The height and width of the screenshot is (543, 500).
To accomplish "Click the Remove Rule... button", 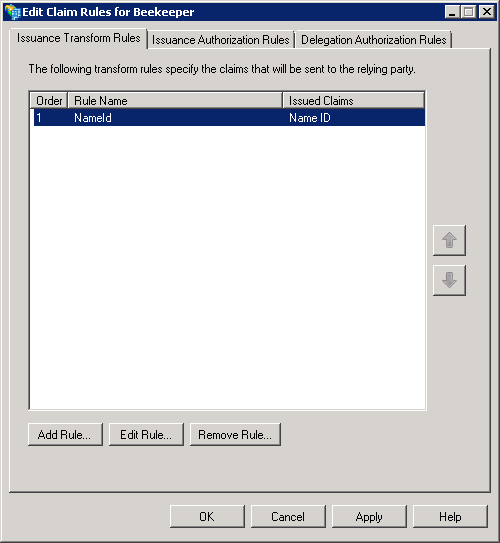I will (x=235, y=434).
